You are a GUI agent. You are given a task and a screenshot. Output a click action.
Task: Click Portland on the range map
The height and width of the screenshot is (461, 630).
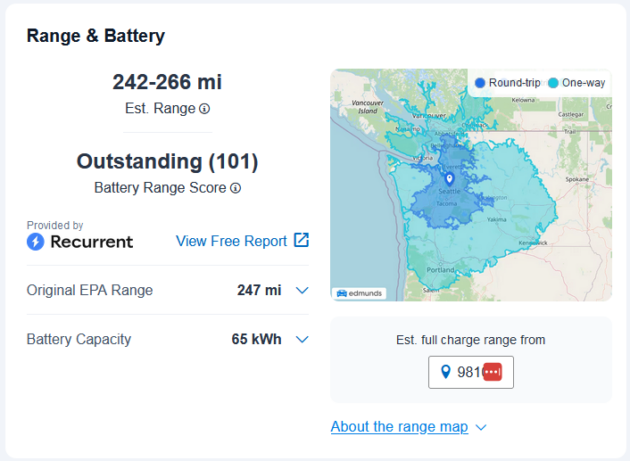coord(440,270)
